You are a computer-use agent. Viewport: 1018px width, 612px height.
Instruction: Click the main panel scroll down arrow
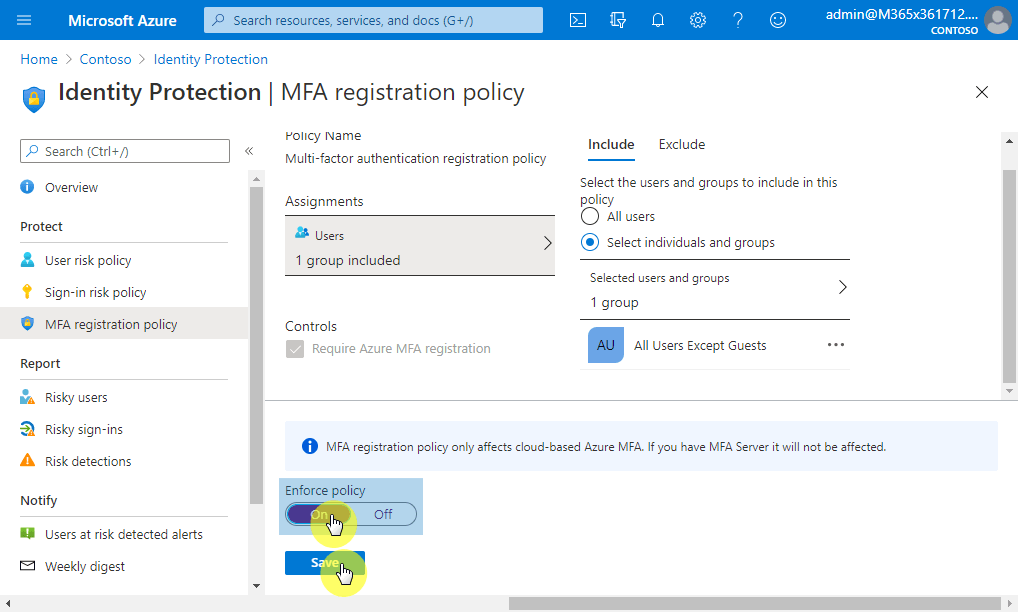1009,391
